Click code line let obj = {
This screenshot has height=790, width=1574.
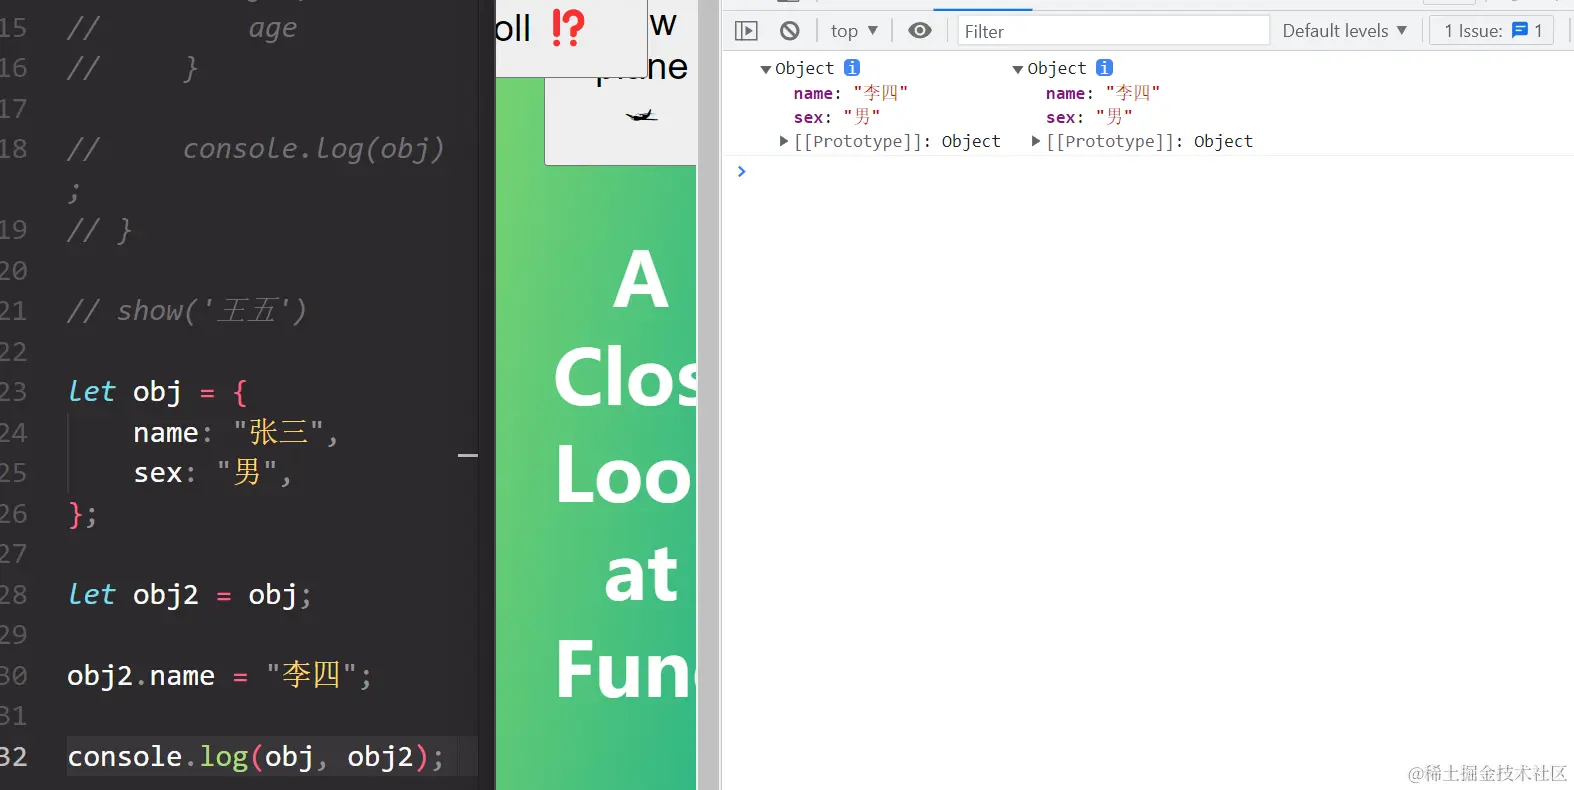pyautogui.click(x=157, y=392)
